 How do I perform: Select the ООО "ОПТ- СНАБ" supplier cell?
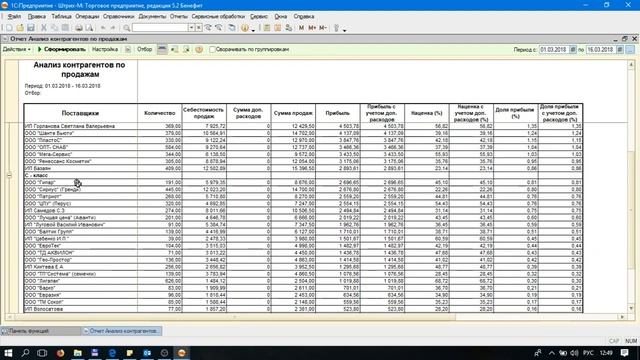(80, 147)
